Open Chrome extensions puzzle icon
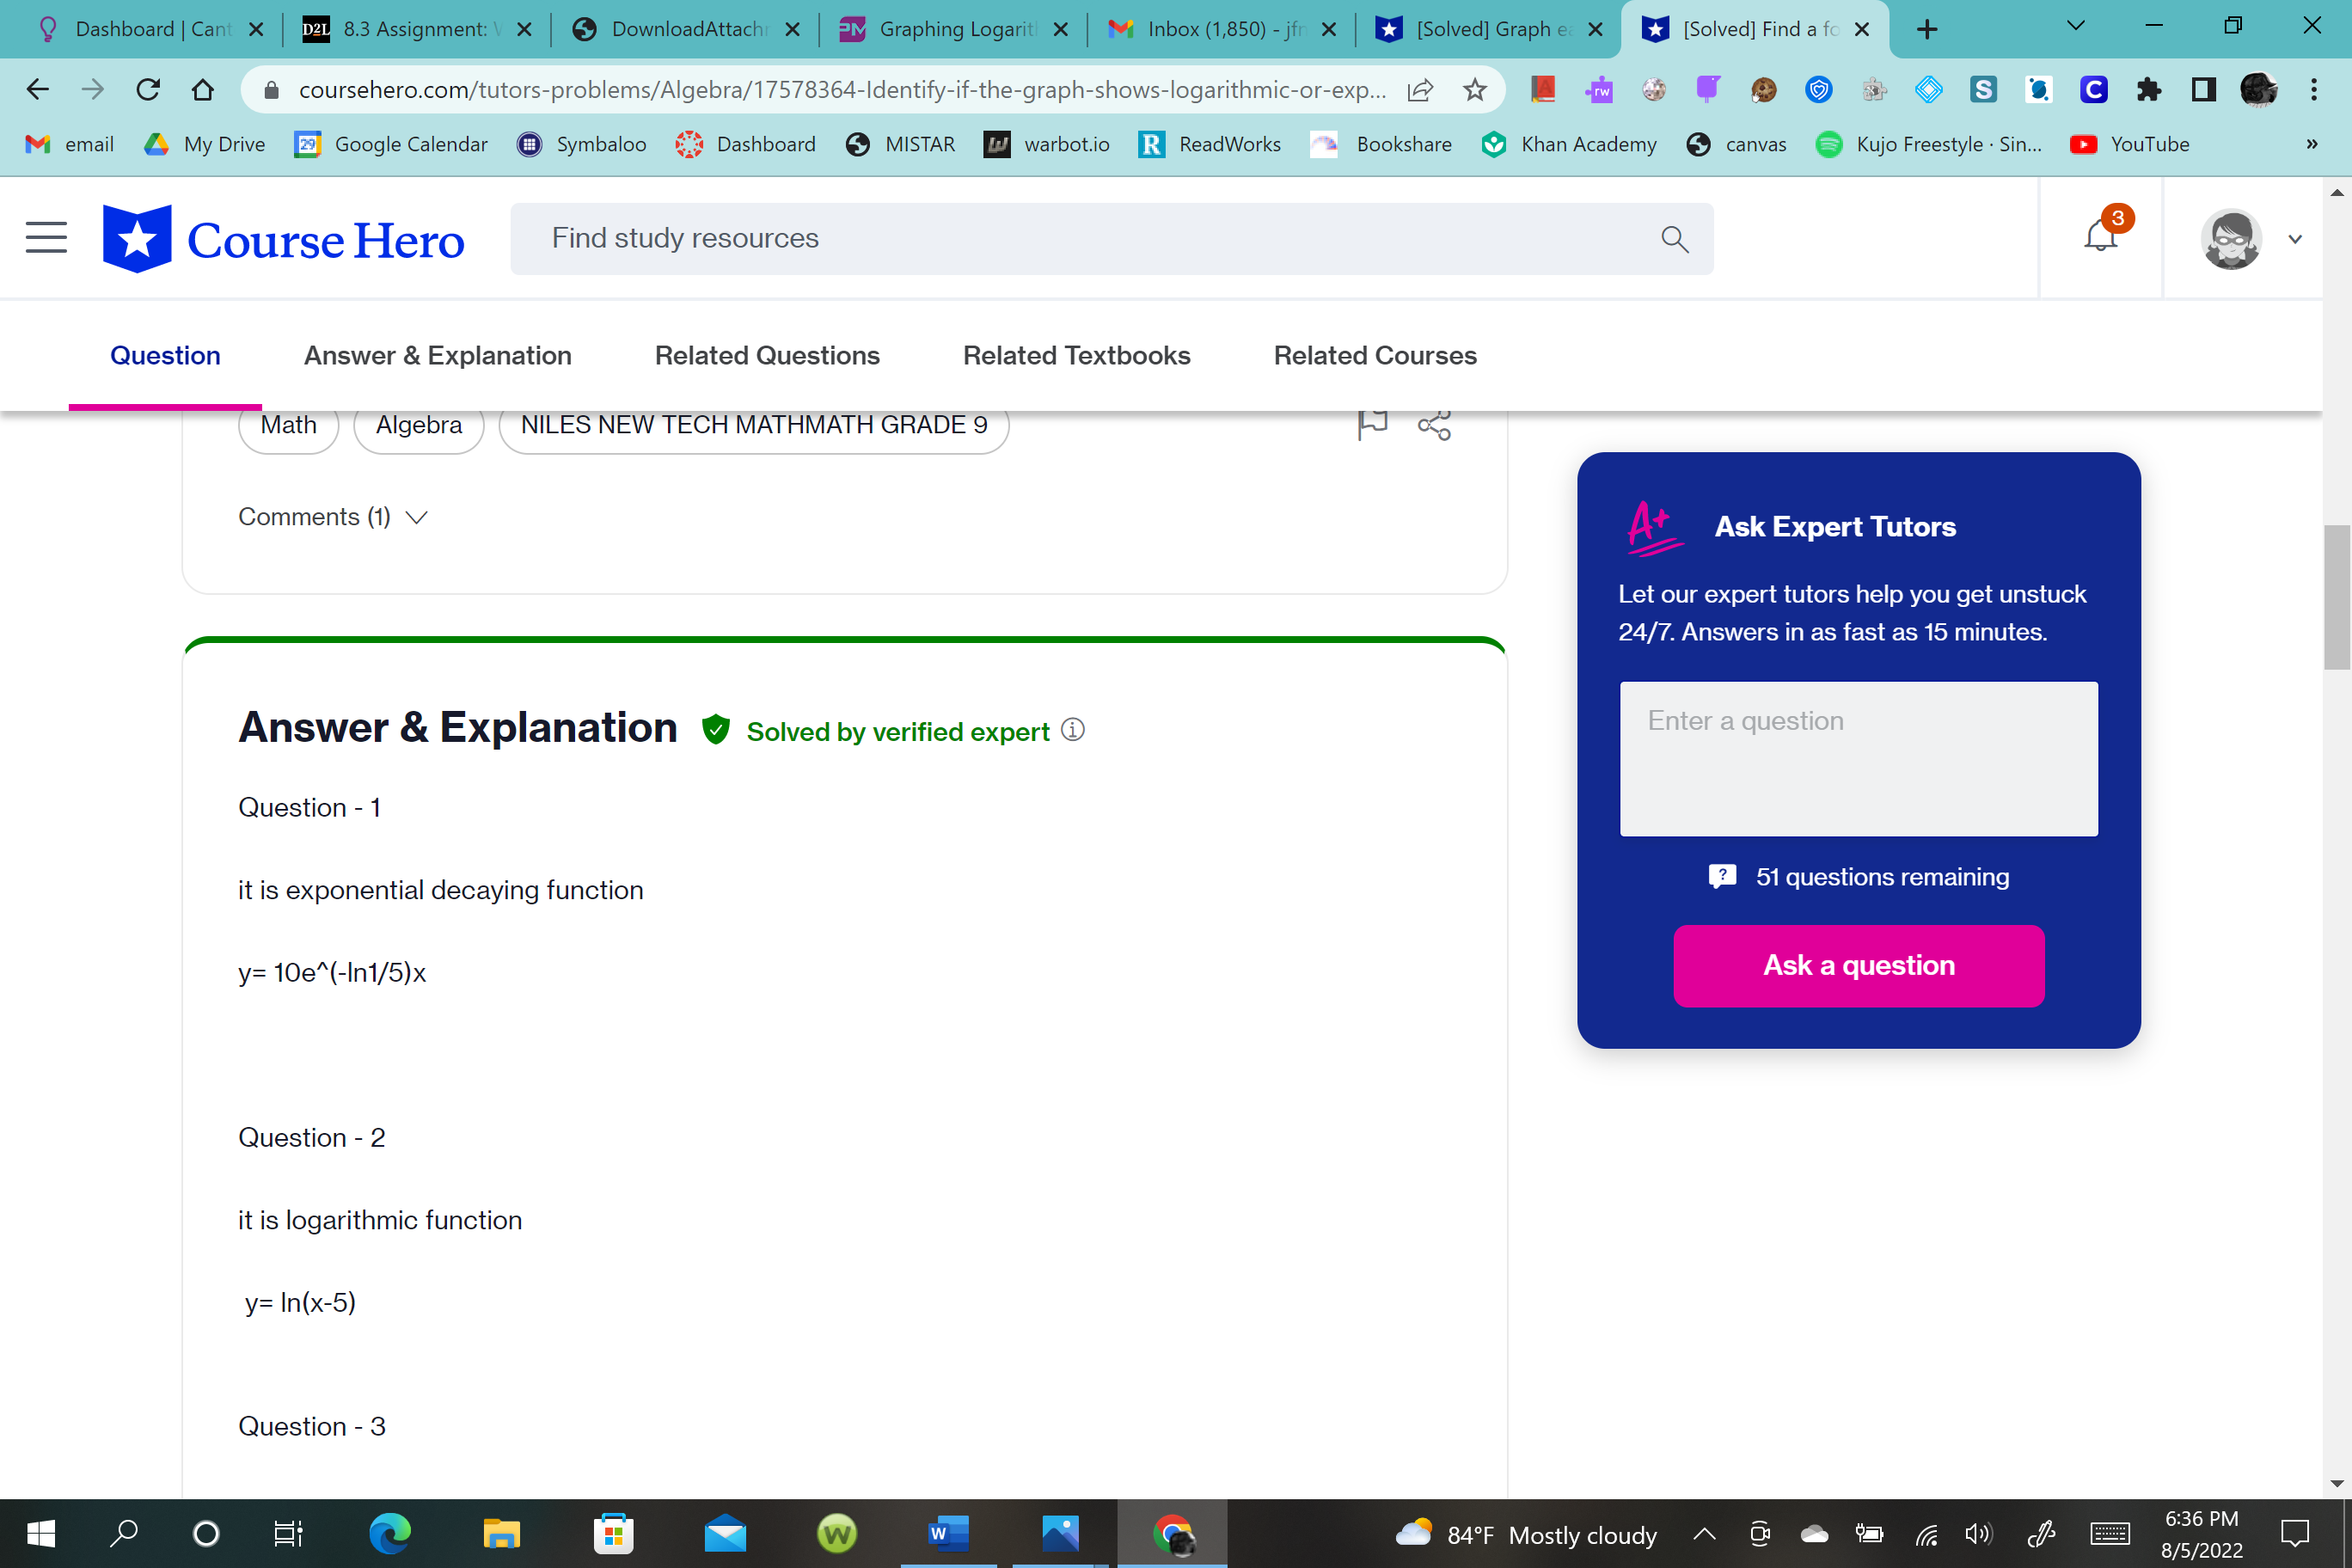 point(2148,90)
